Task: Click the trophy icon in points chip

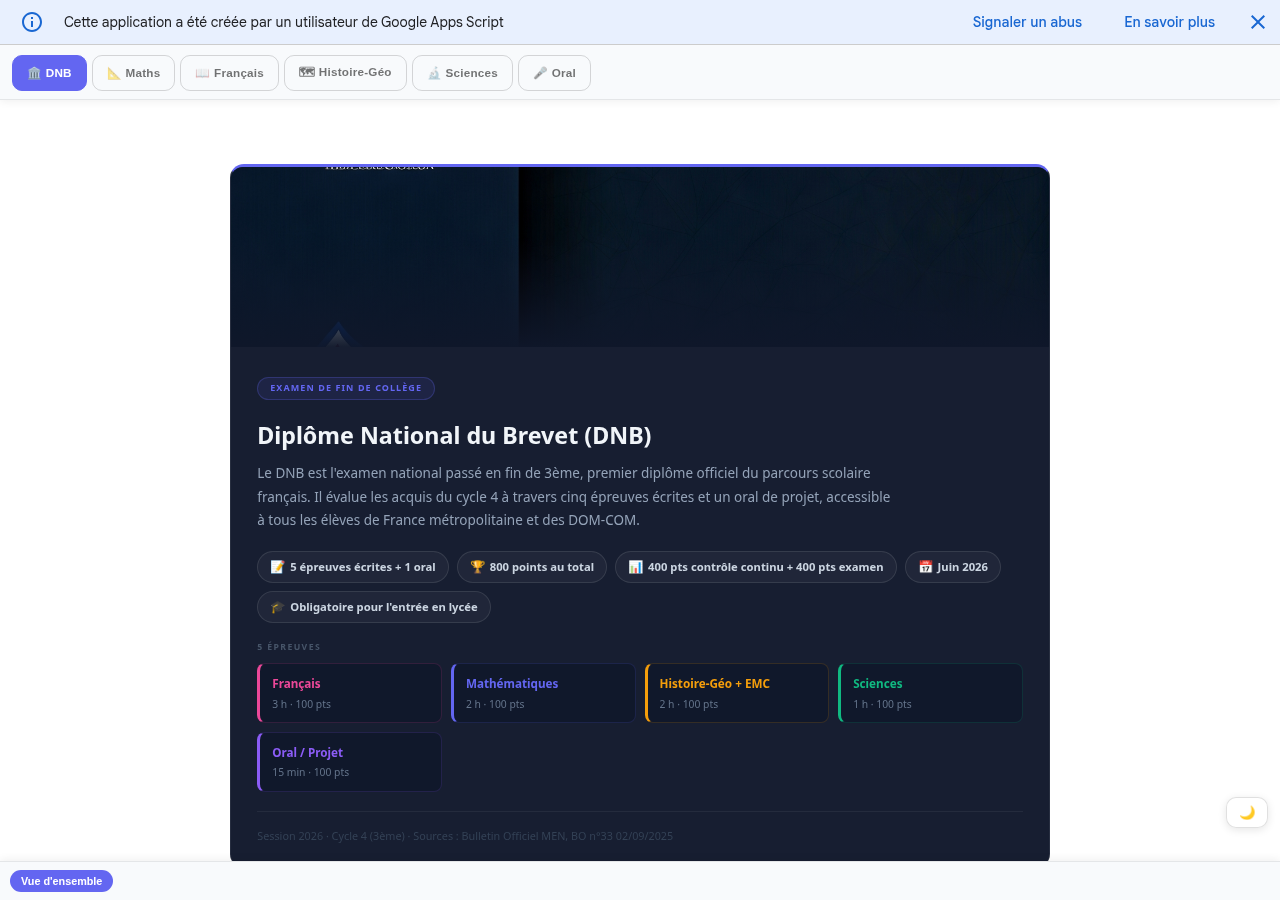Action: pos(477,567)
